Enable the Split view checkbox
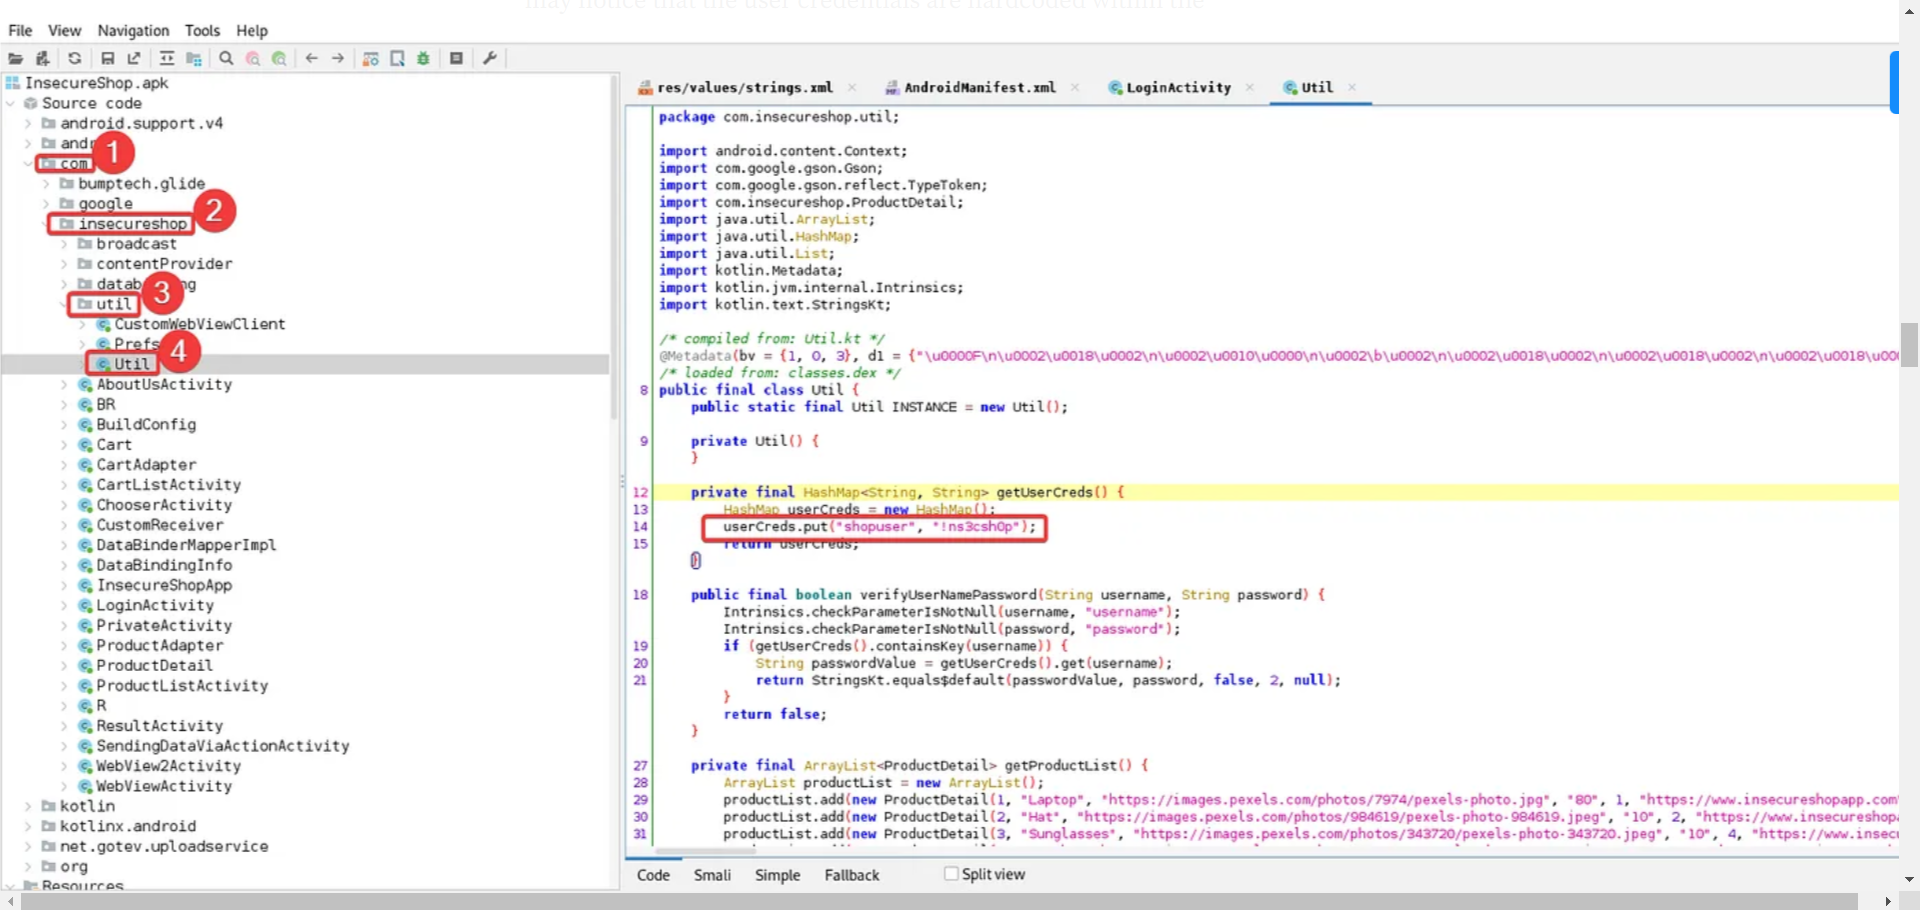 pyautogui.click(x=951, y=873)
